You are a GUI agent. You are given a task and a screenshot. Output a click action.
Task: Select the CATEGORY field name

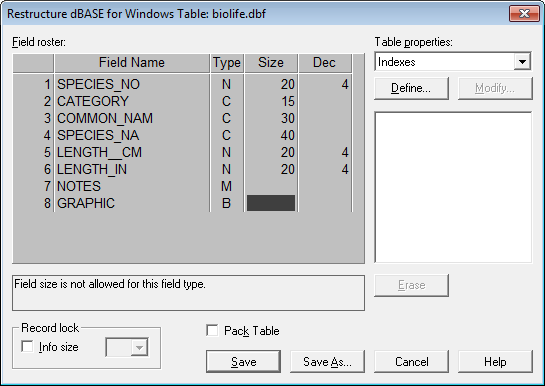coord(93,101)
